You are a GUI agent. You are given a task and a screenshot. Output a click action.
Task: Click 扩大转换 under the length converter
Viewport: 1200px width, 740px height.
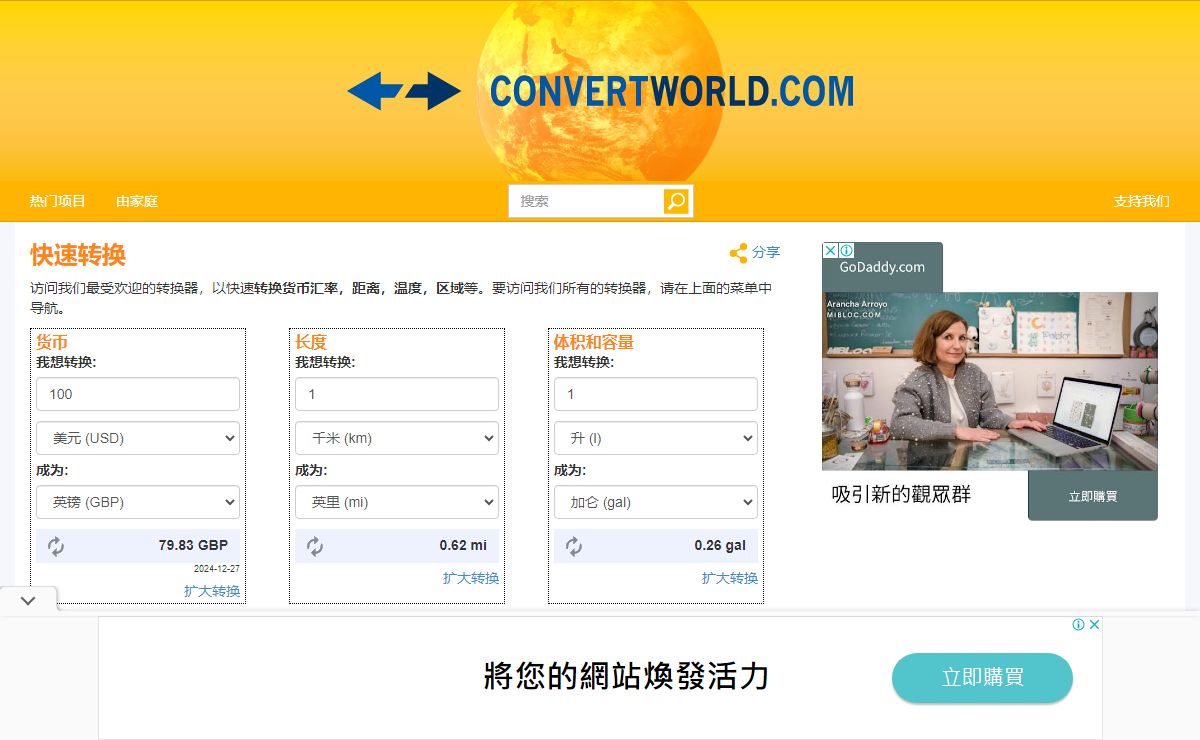(x=471, y=578)
